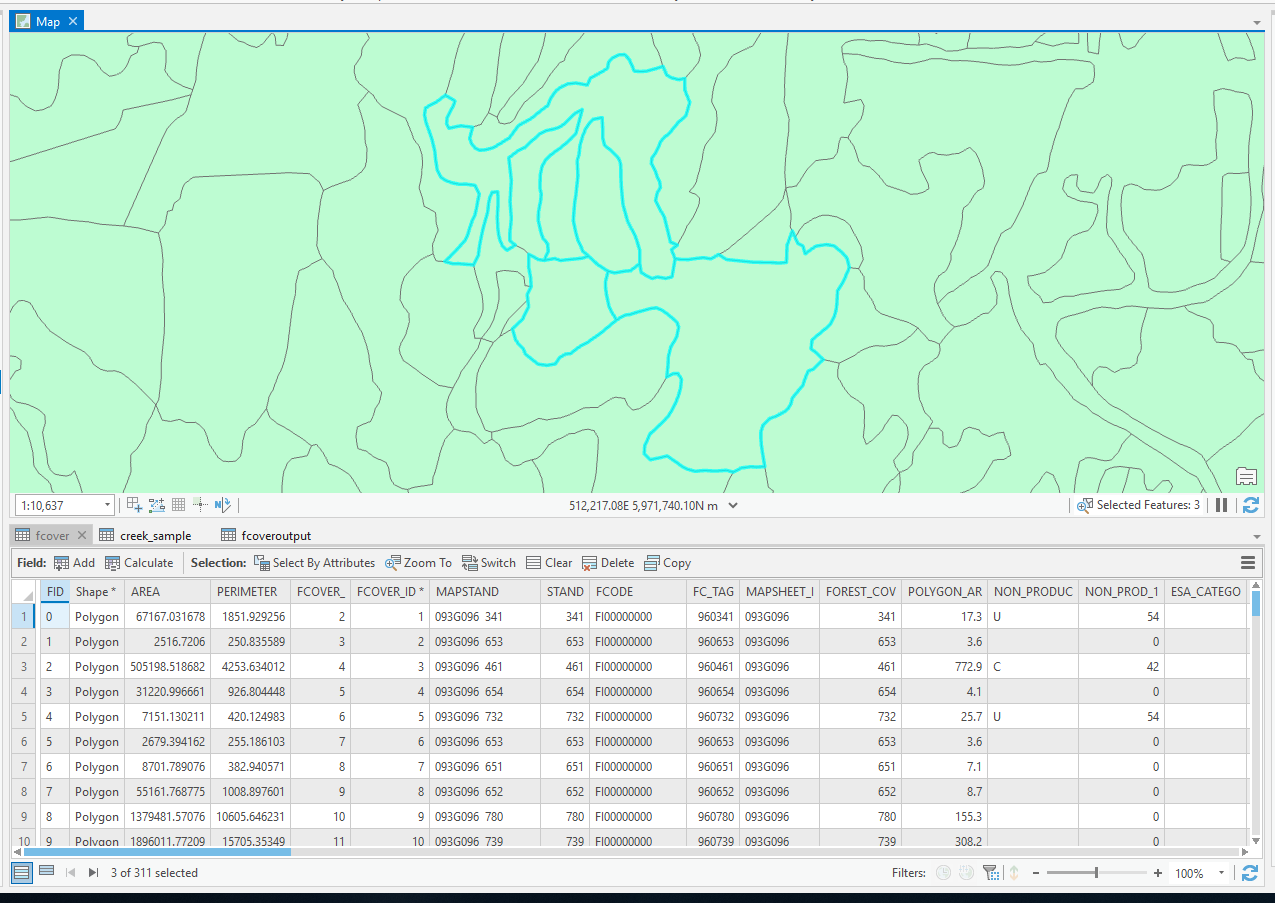Viewport: 1275px width, 903px height.
Task: Pause drawing of the map view
Action: 1221,505
